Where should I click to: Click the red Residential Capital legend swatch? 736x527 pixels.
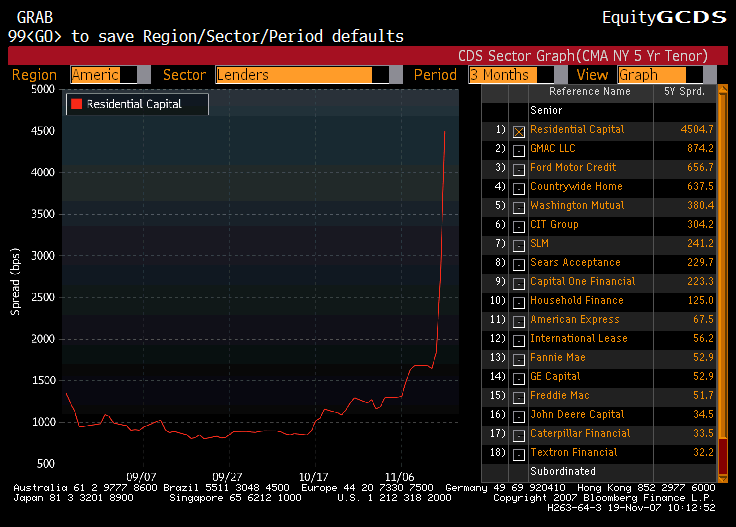pos(77,104)
